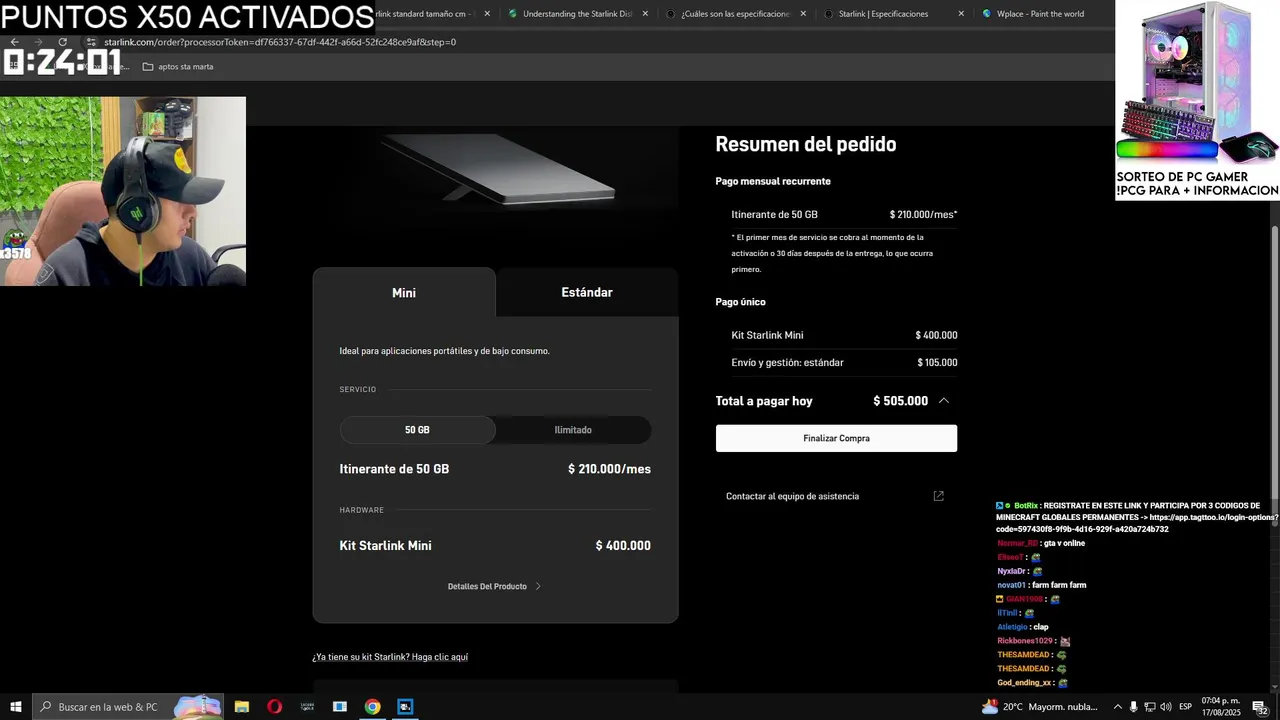Select the Estándar hardware tab
Image resolution: width=1280 pixels, height=720 pixels.
pyautogui.click(x=587, y=292)
